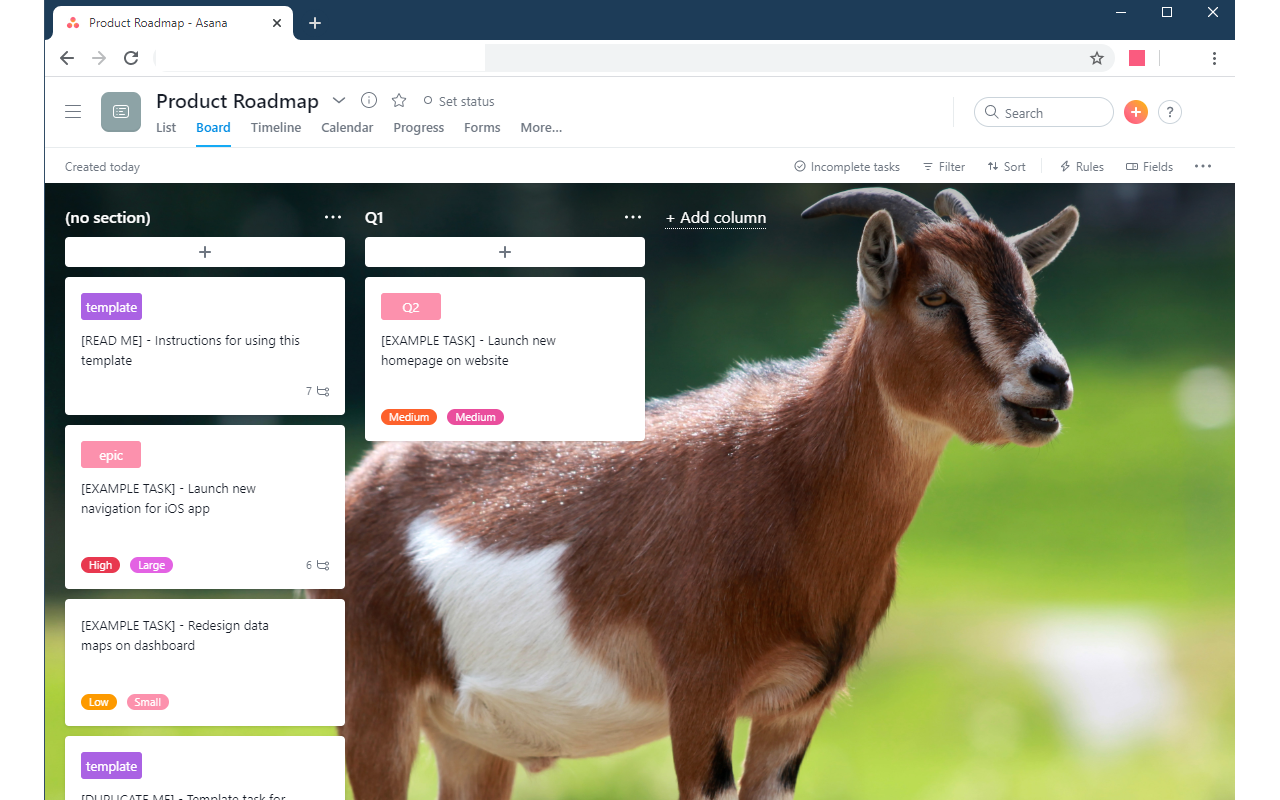
Task: Click the orange Medium priority pill
Action: (x=409, y=417)
